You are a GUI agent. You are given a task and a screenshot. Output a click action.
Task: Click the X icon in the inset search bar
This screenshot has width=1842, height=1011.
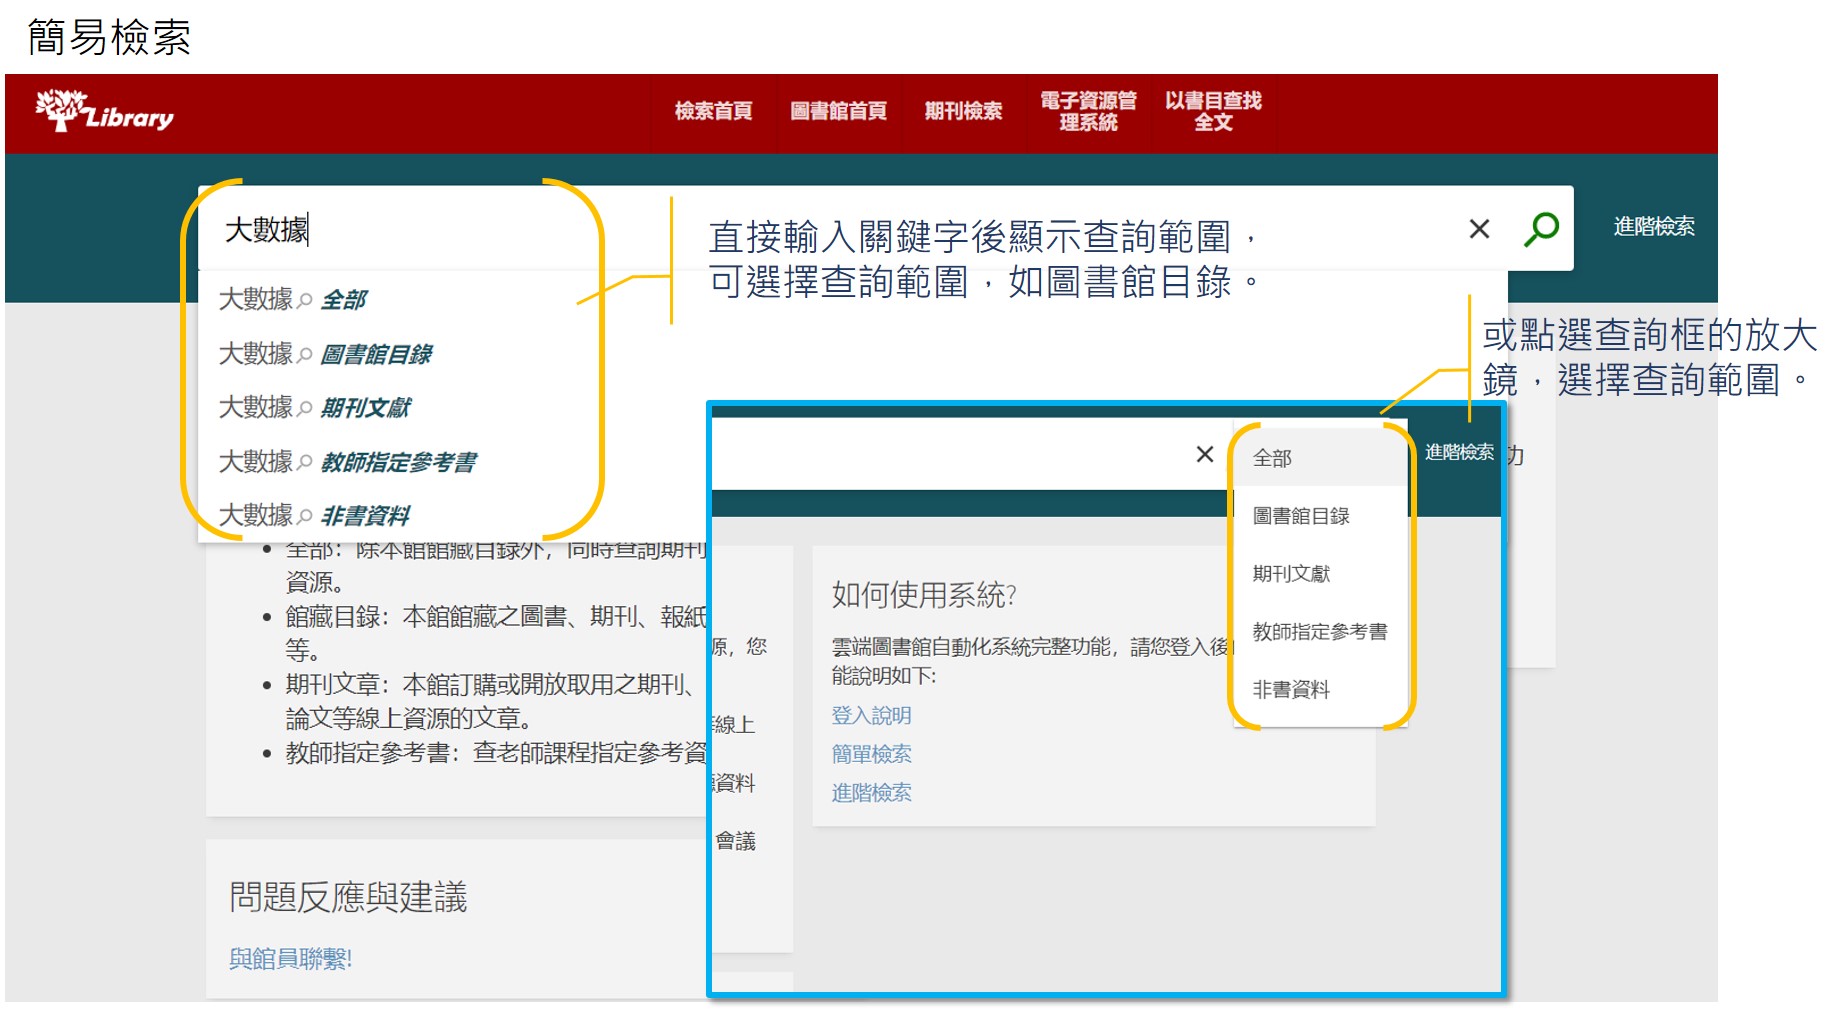[x=1205, y=455]
